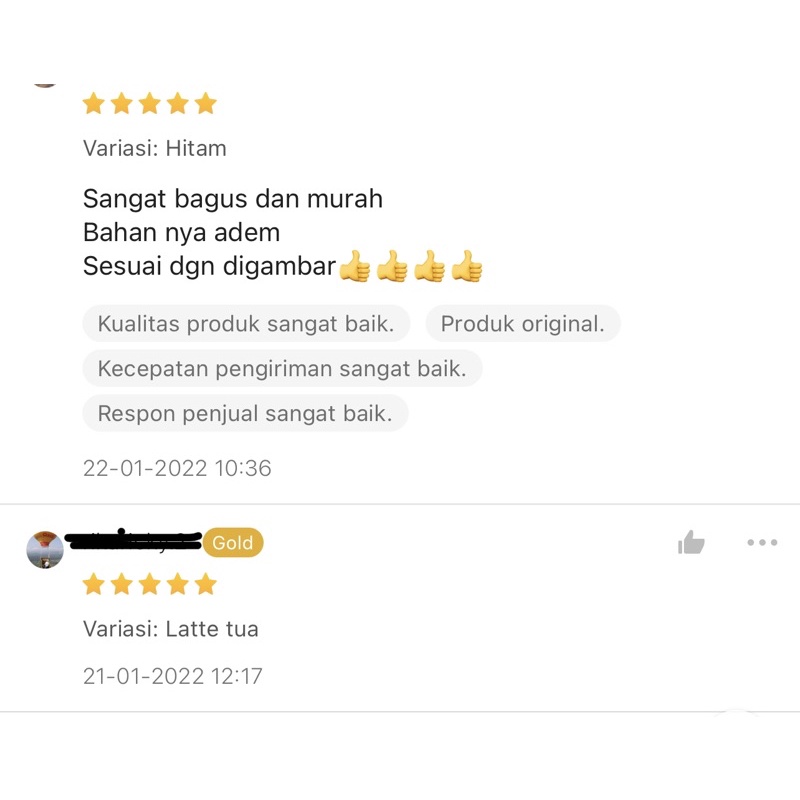Tap the reviewer's balloon profile avatar
Viewport: 800px width, 800px height.
click(45, 549)
